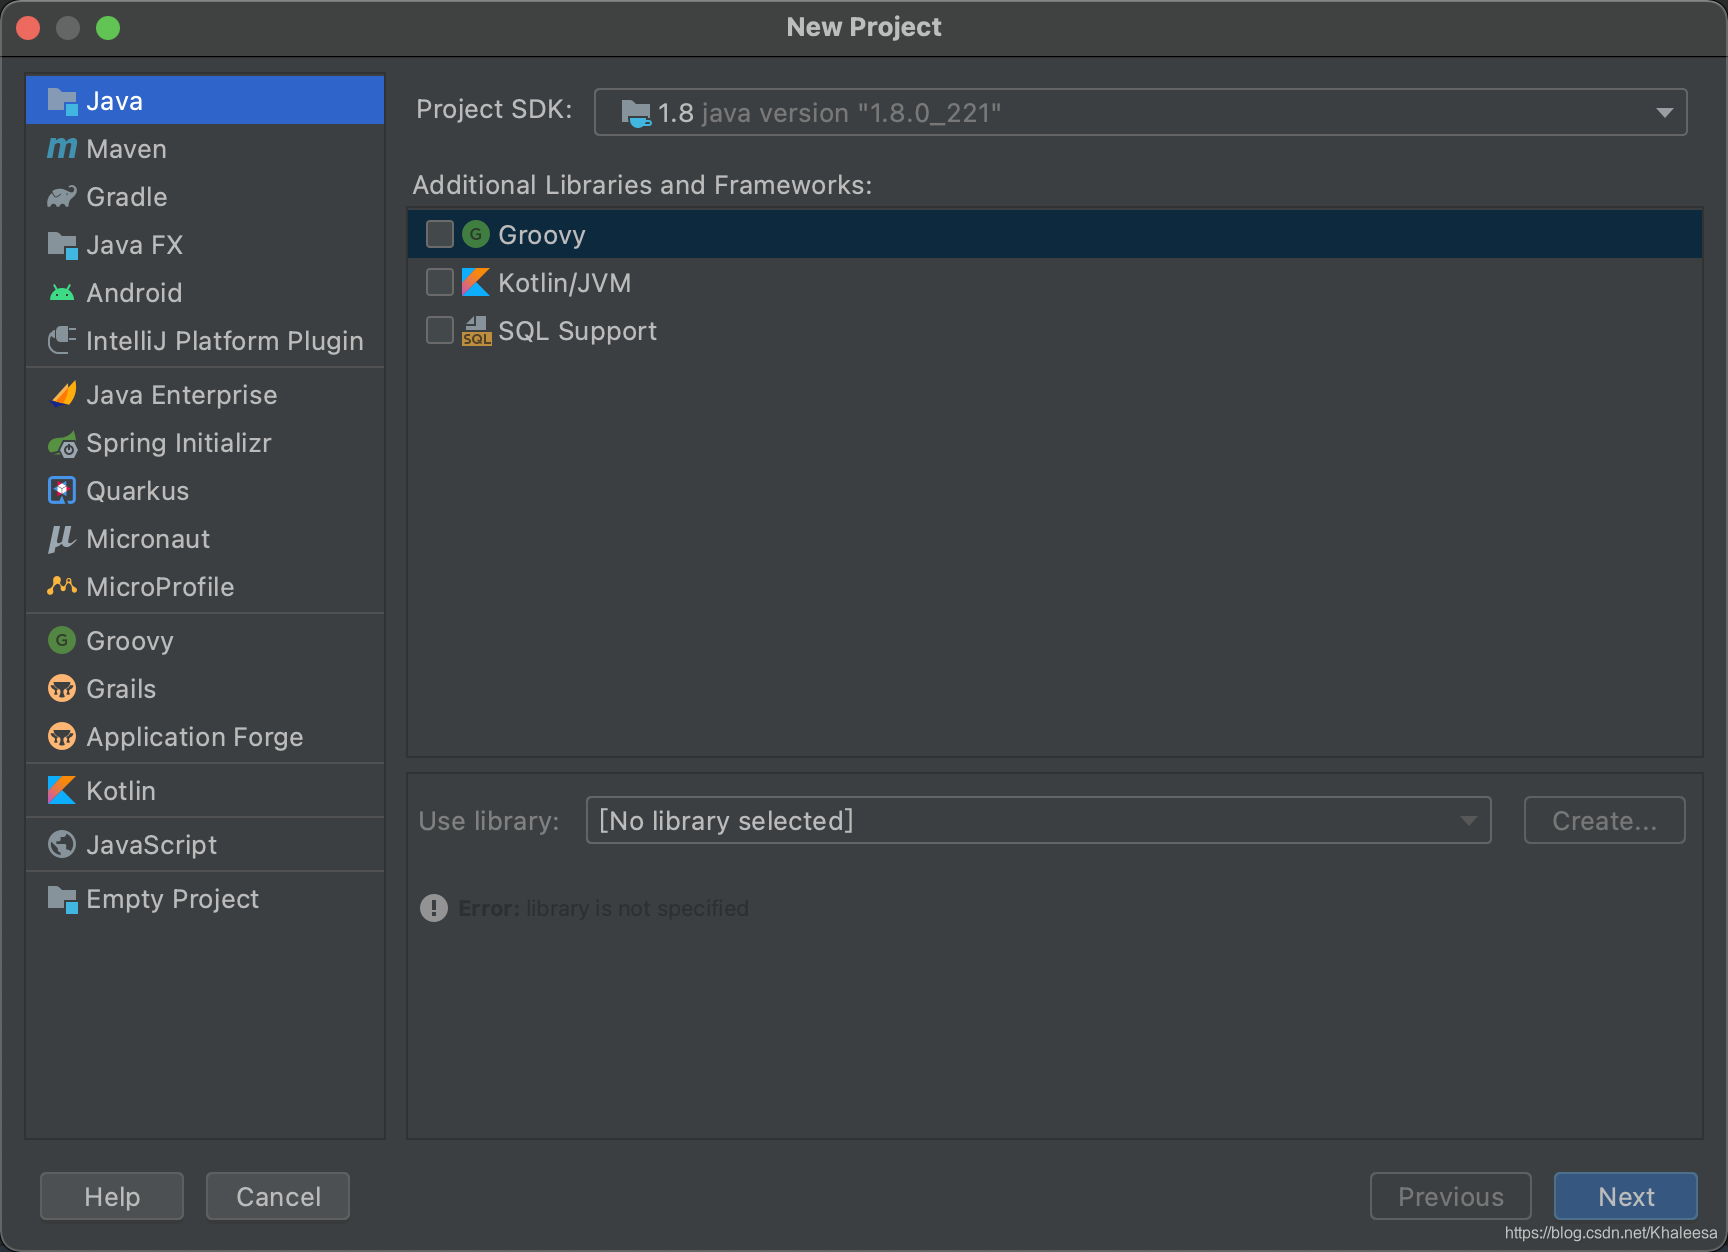This screenshot has width=1728, height=1252.
Task: Select the Micronaut label
Action: pos(148,539)
